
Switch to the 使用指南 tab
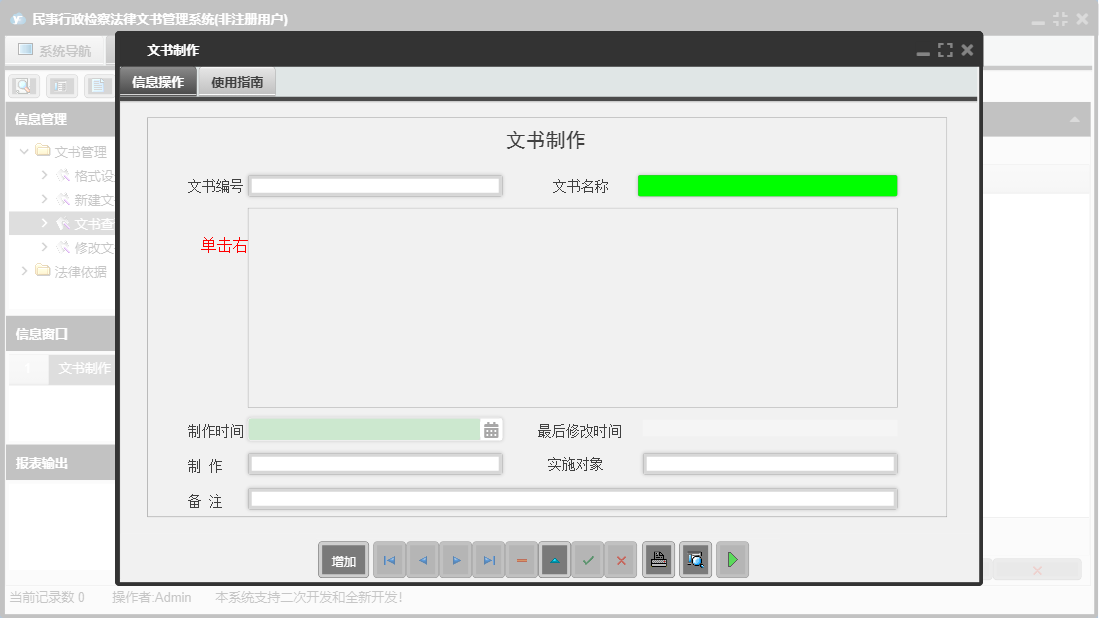237,81
